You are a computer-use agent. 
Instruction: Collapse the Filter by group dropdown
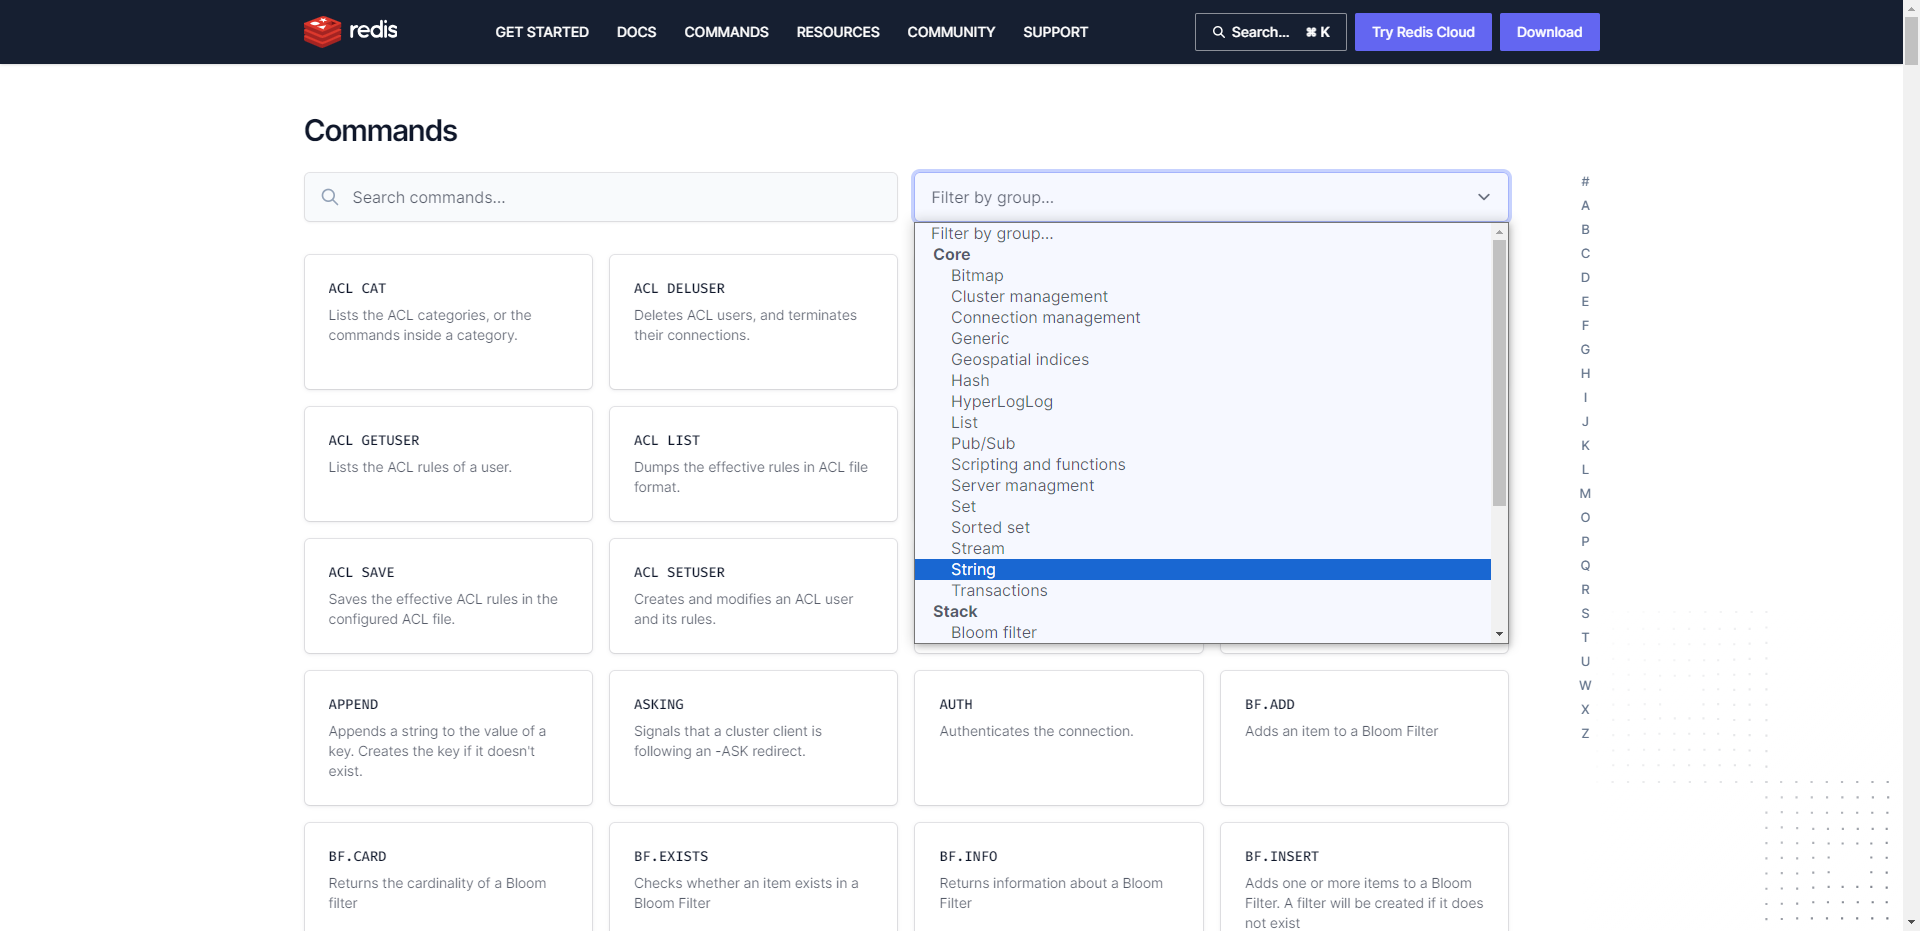pos(1211,197)
